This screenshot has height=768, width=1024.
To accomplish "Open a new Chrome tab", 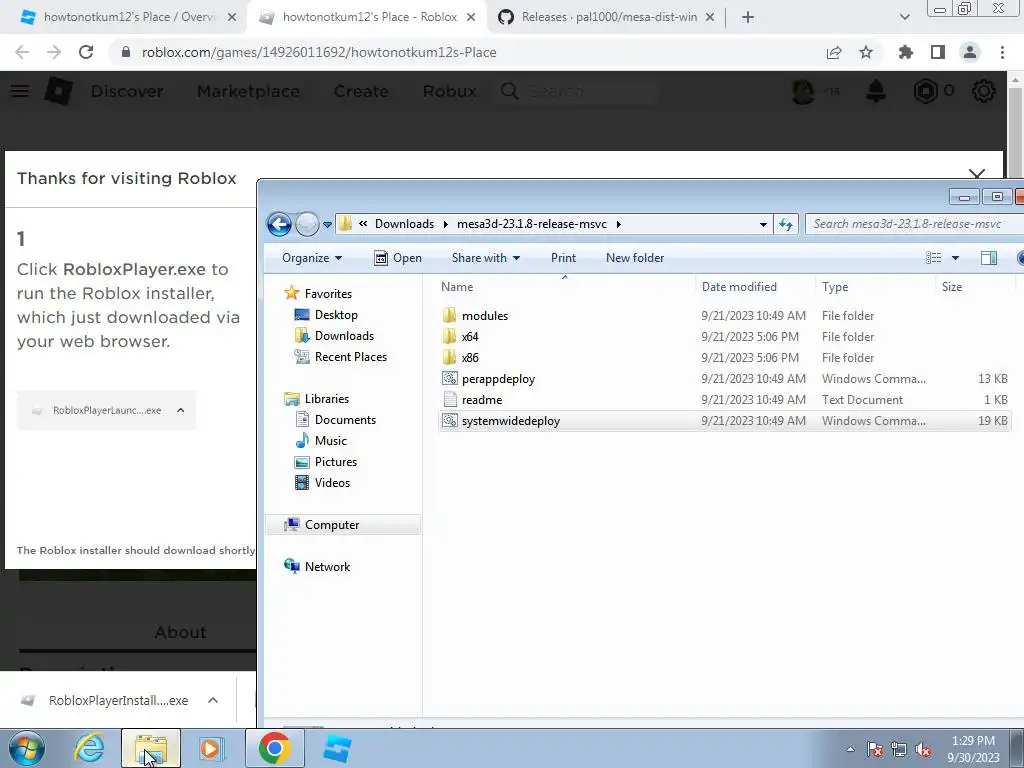I will click(x=748, y=17).
